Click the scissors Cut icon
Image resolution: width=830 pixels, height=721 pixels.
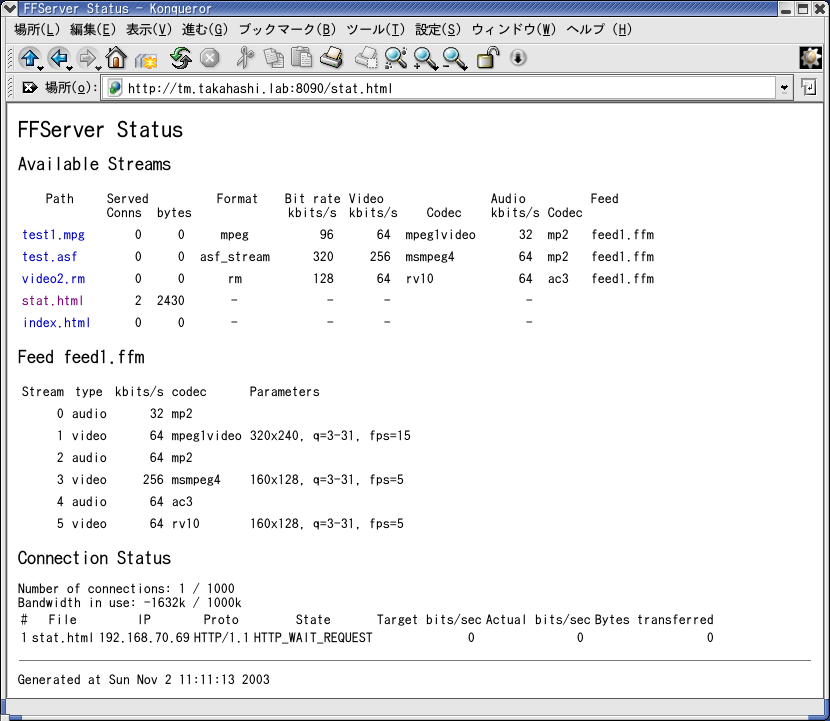(245, 58)
